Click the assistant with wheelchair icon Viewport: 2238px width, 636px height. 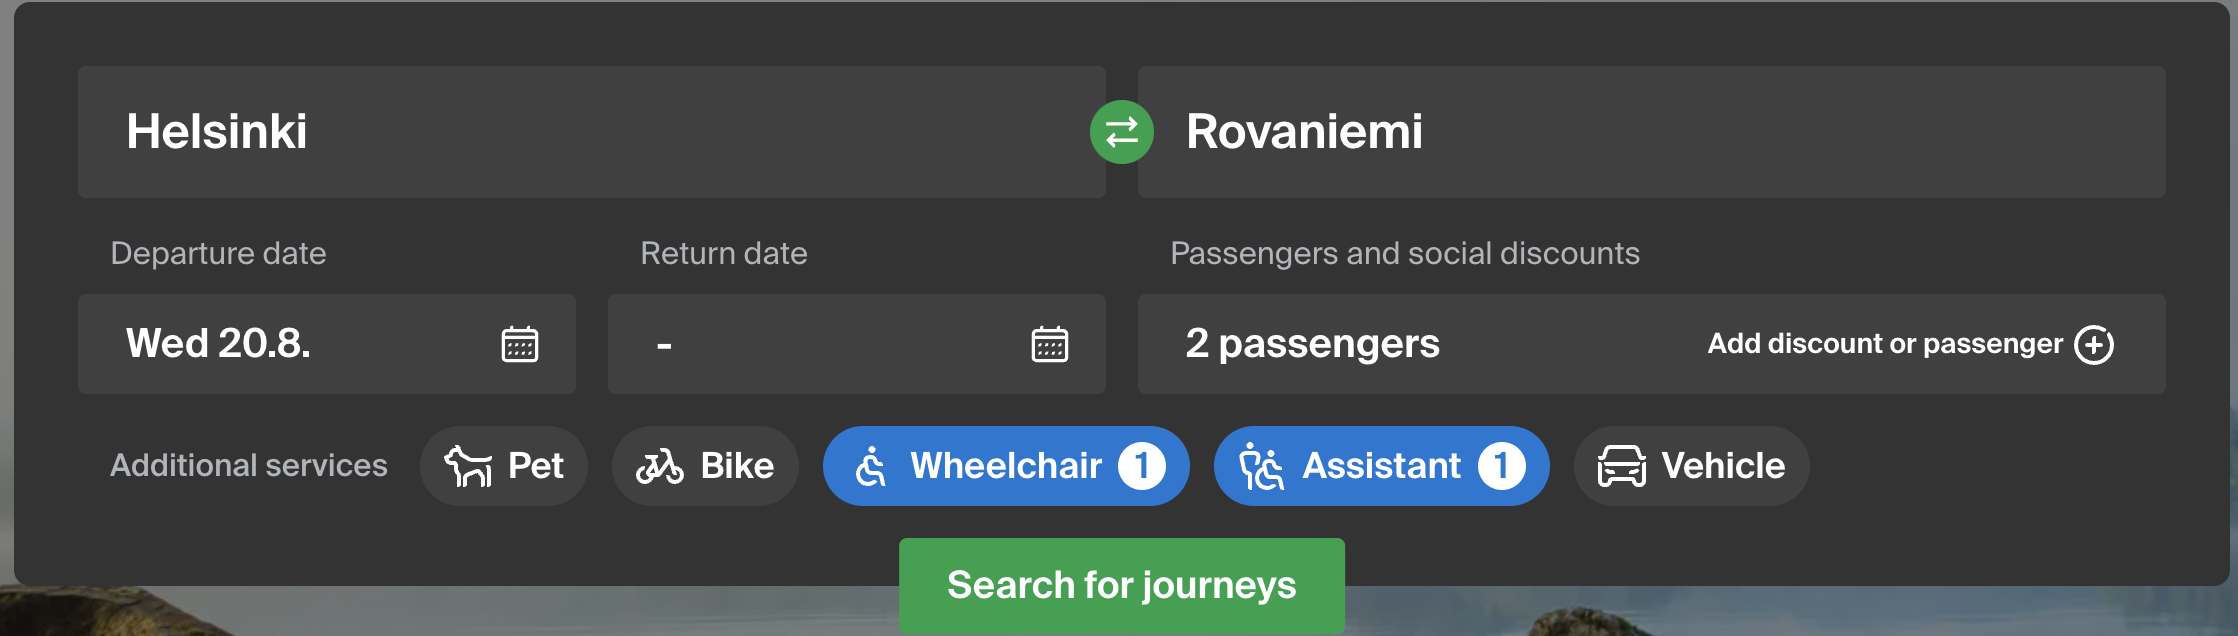[1262, 466]
